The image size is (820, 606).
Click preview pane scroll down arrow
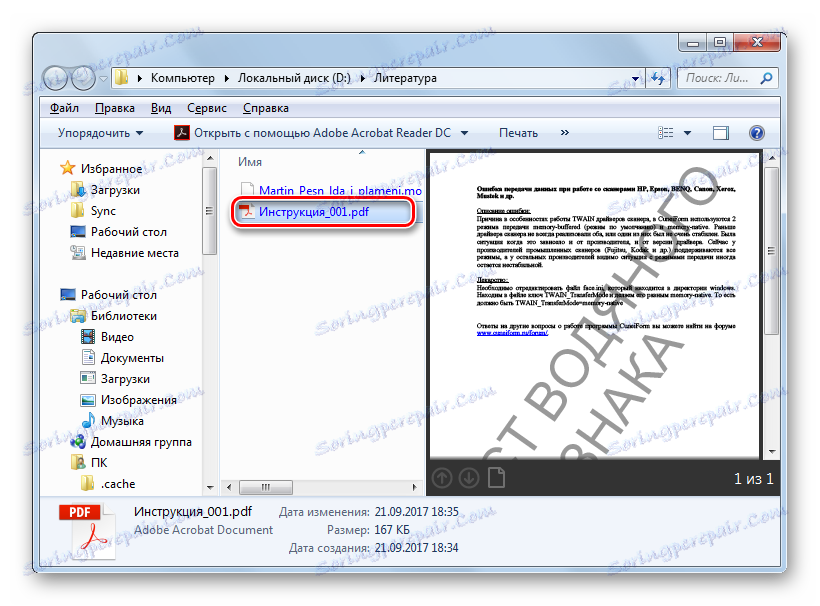coord(772,452)
